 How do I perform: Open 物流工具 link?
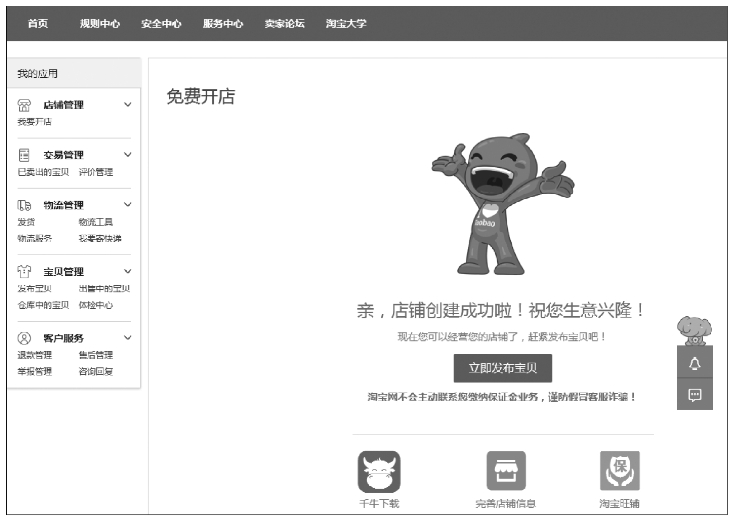(96, 222)
